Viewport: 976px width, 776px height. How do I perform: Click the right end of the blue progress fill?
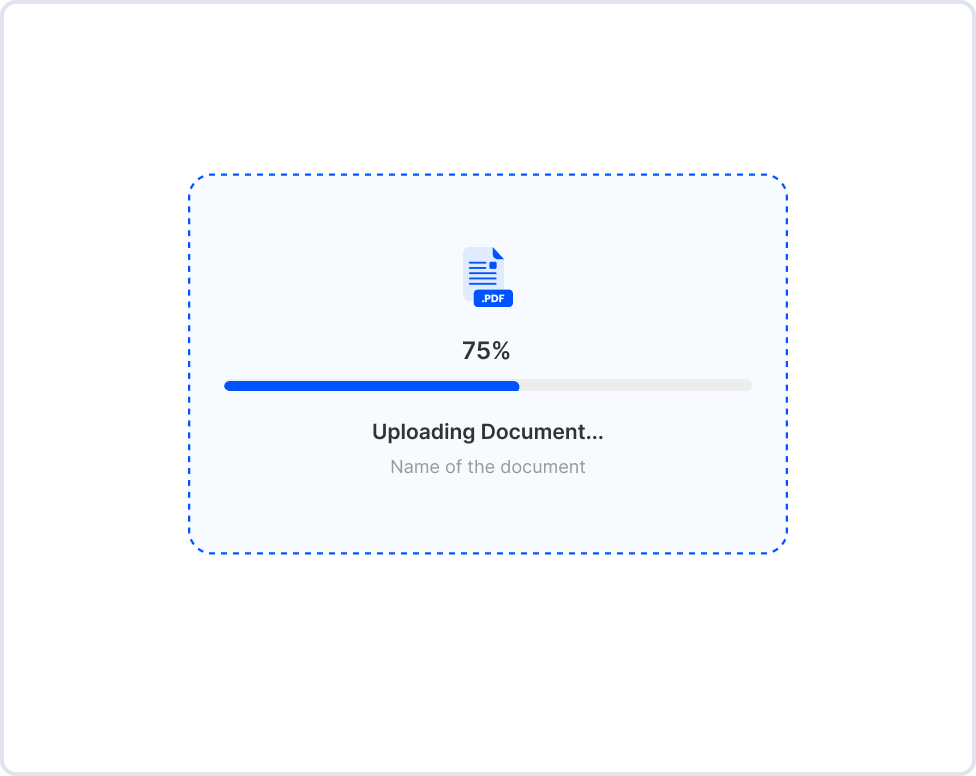pos(515,386)
